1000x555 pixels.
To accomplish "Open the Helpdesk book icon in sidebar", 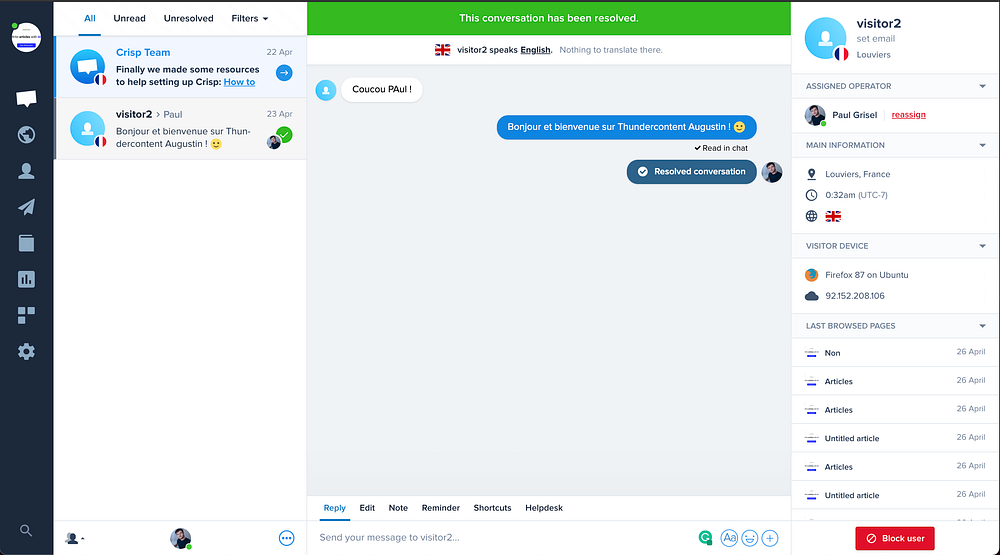I will coord(26,243).
